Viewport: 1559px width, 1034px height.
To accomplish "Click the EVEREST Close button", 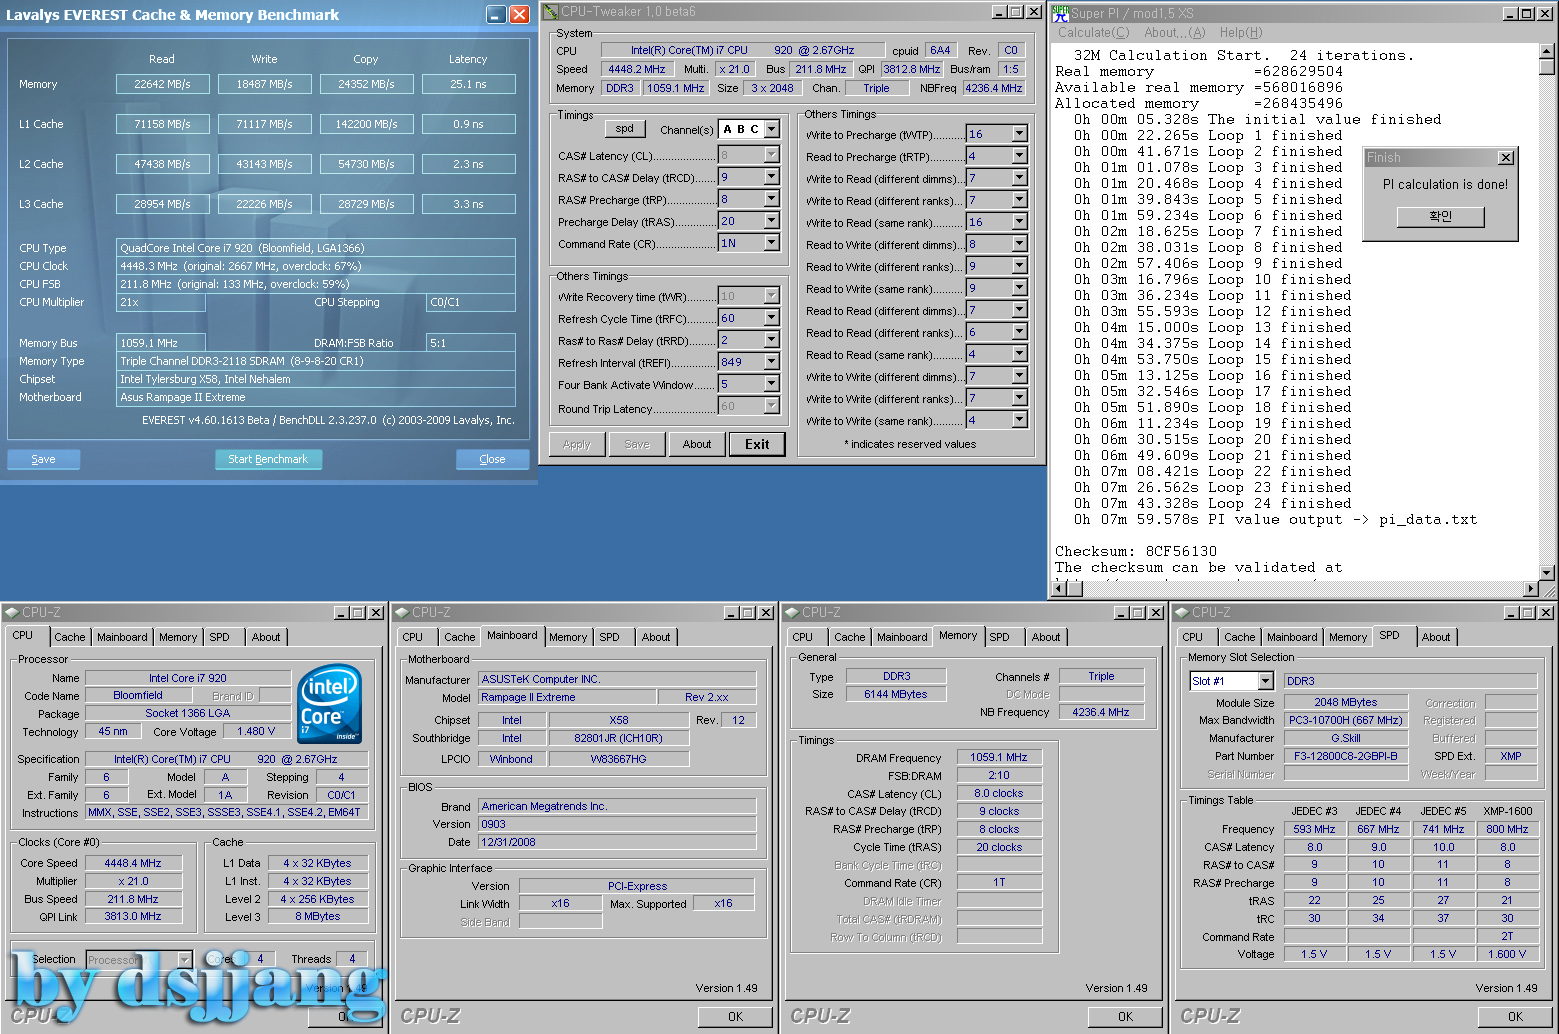I will [x=492, y=459].
